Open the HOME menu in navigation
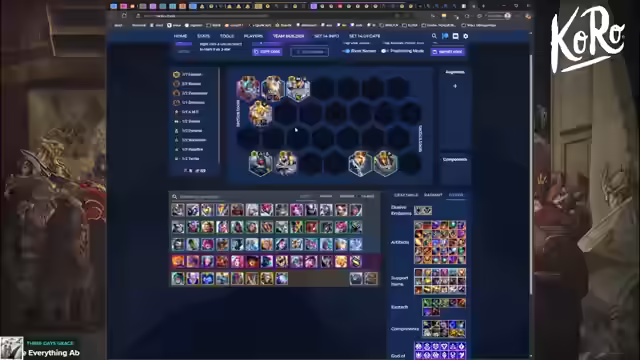 click(x=180, y=36)
